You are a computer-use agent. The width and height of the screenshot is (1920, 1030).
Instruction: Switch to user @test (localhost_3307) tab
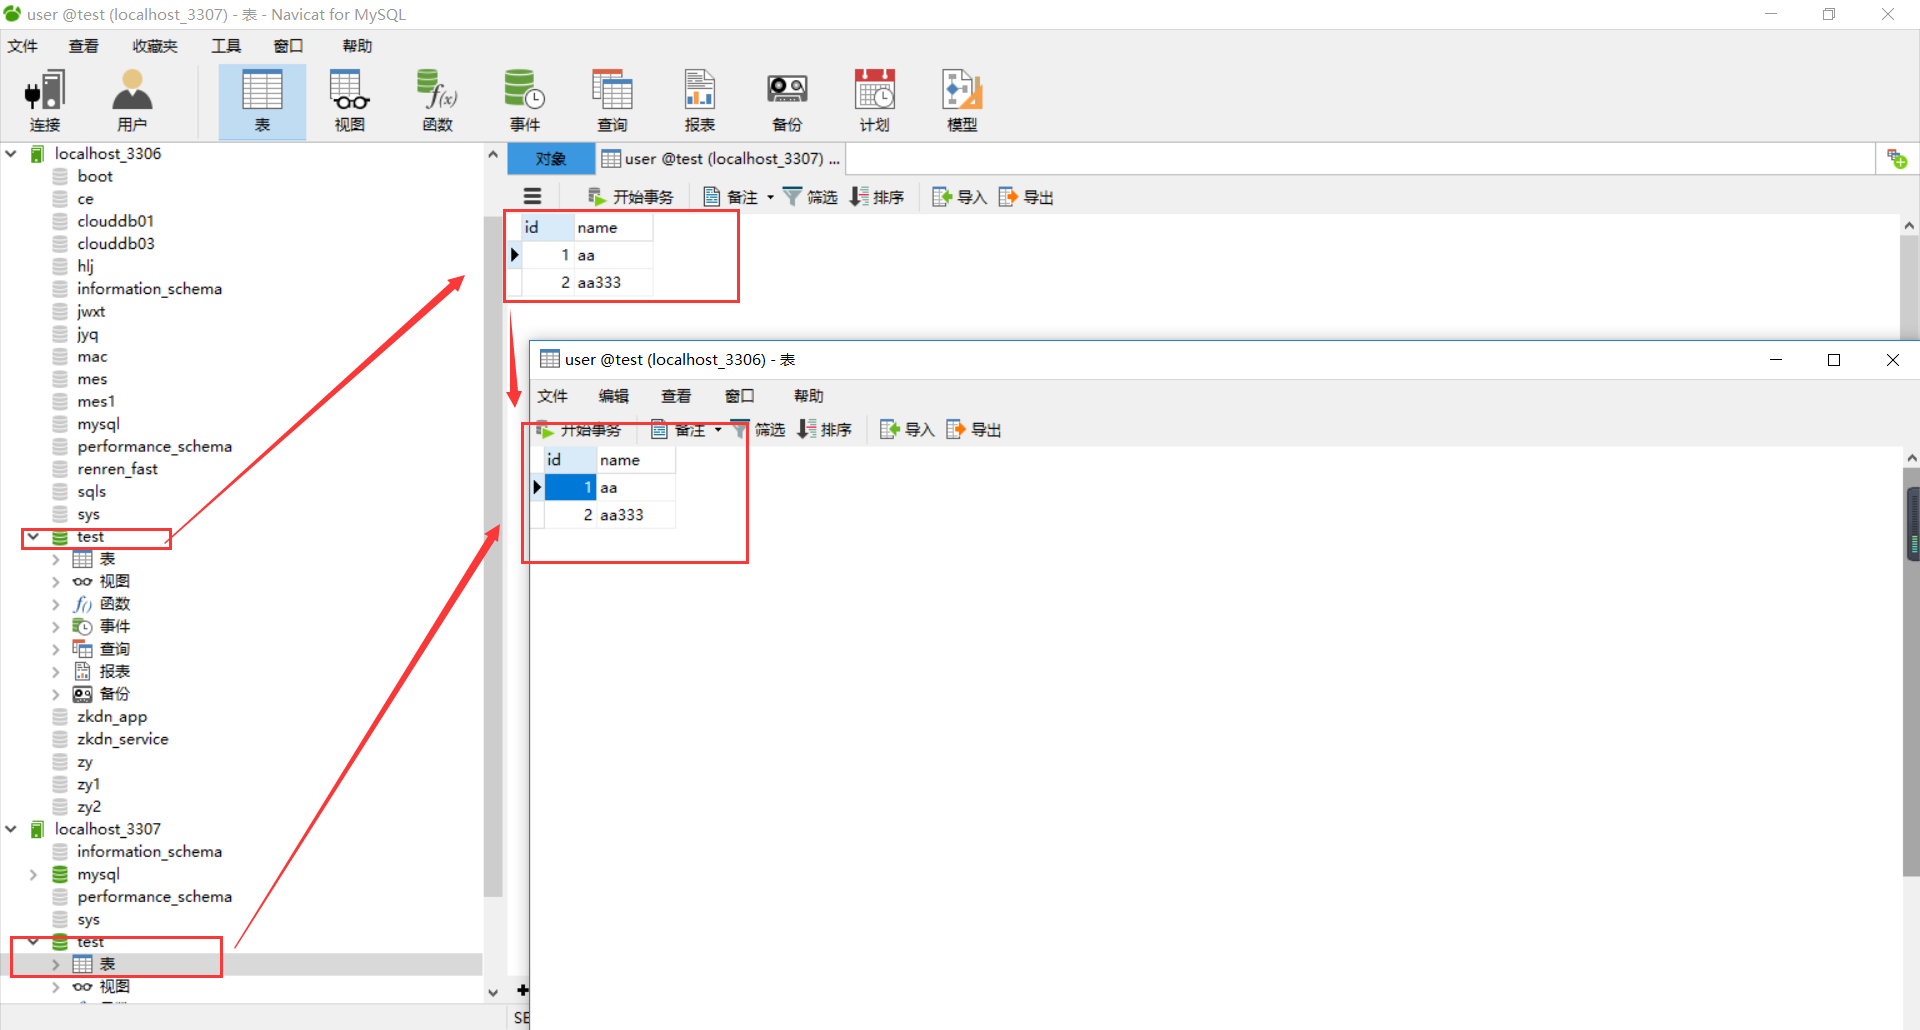click(721, 159)
